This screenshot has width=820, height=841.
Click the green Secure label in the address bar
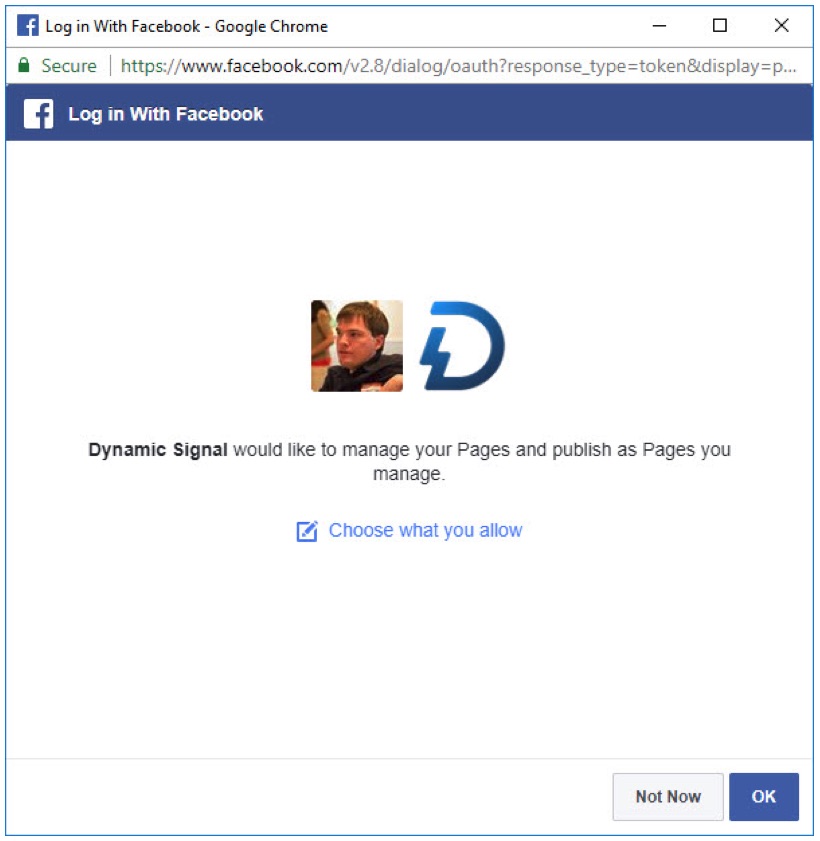tap(69, 66)
